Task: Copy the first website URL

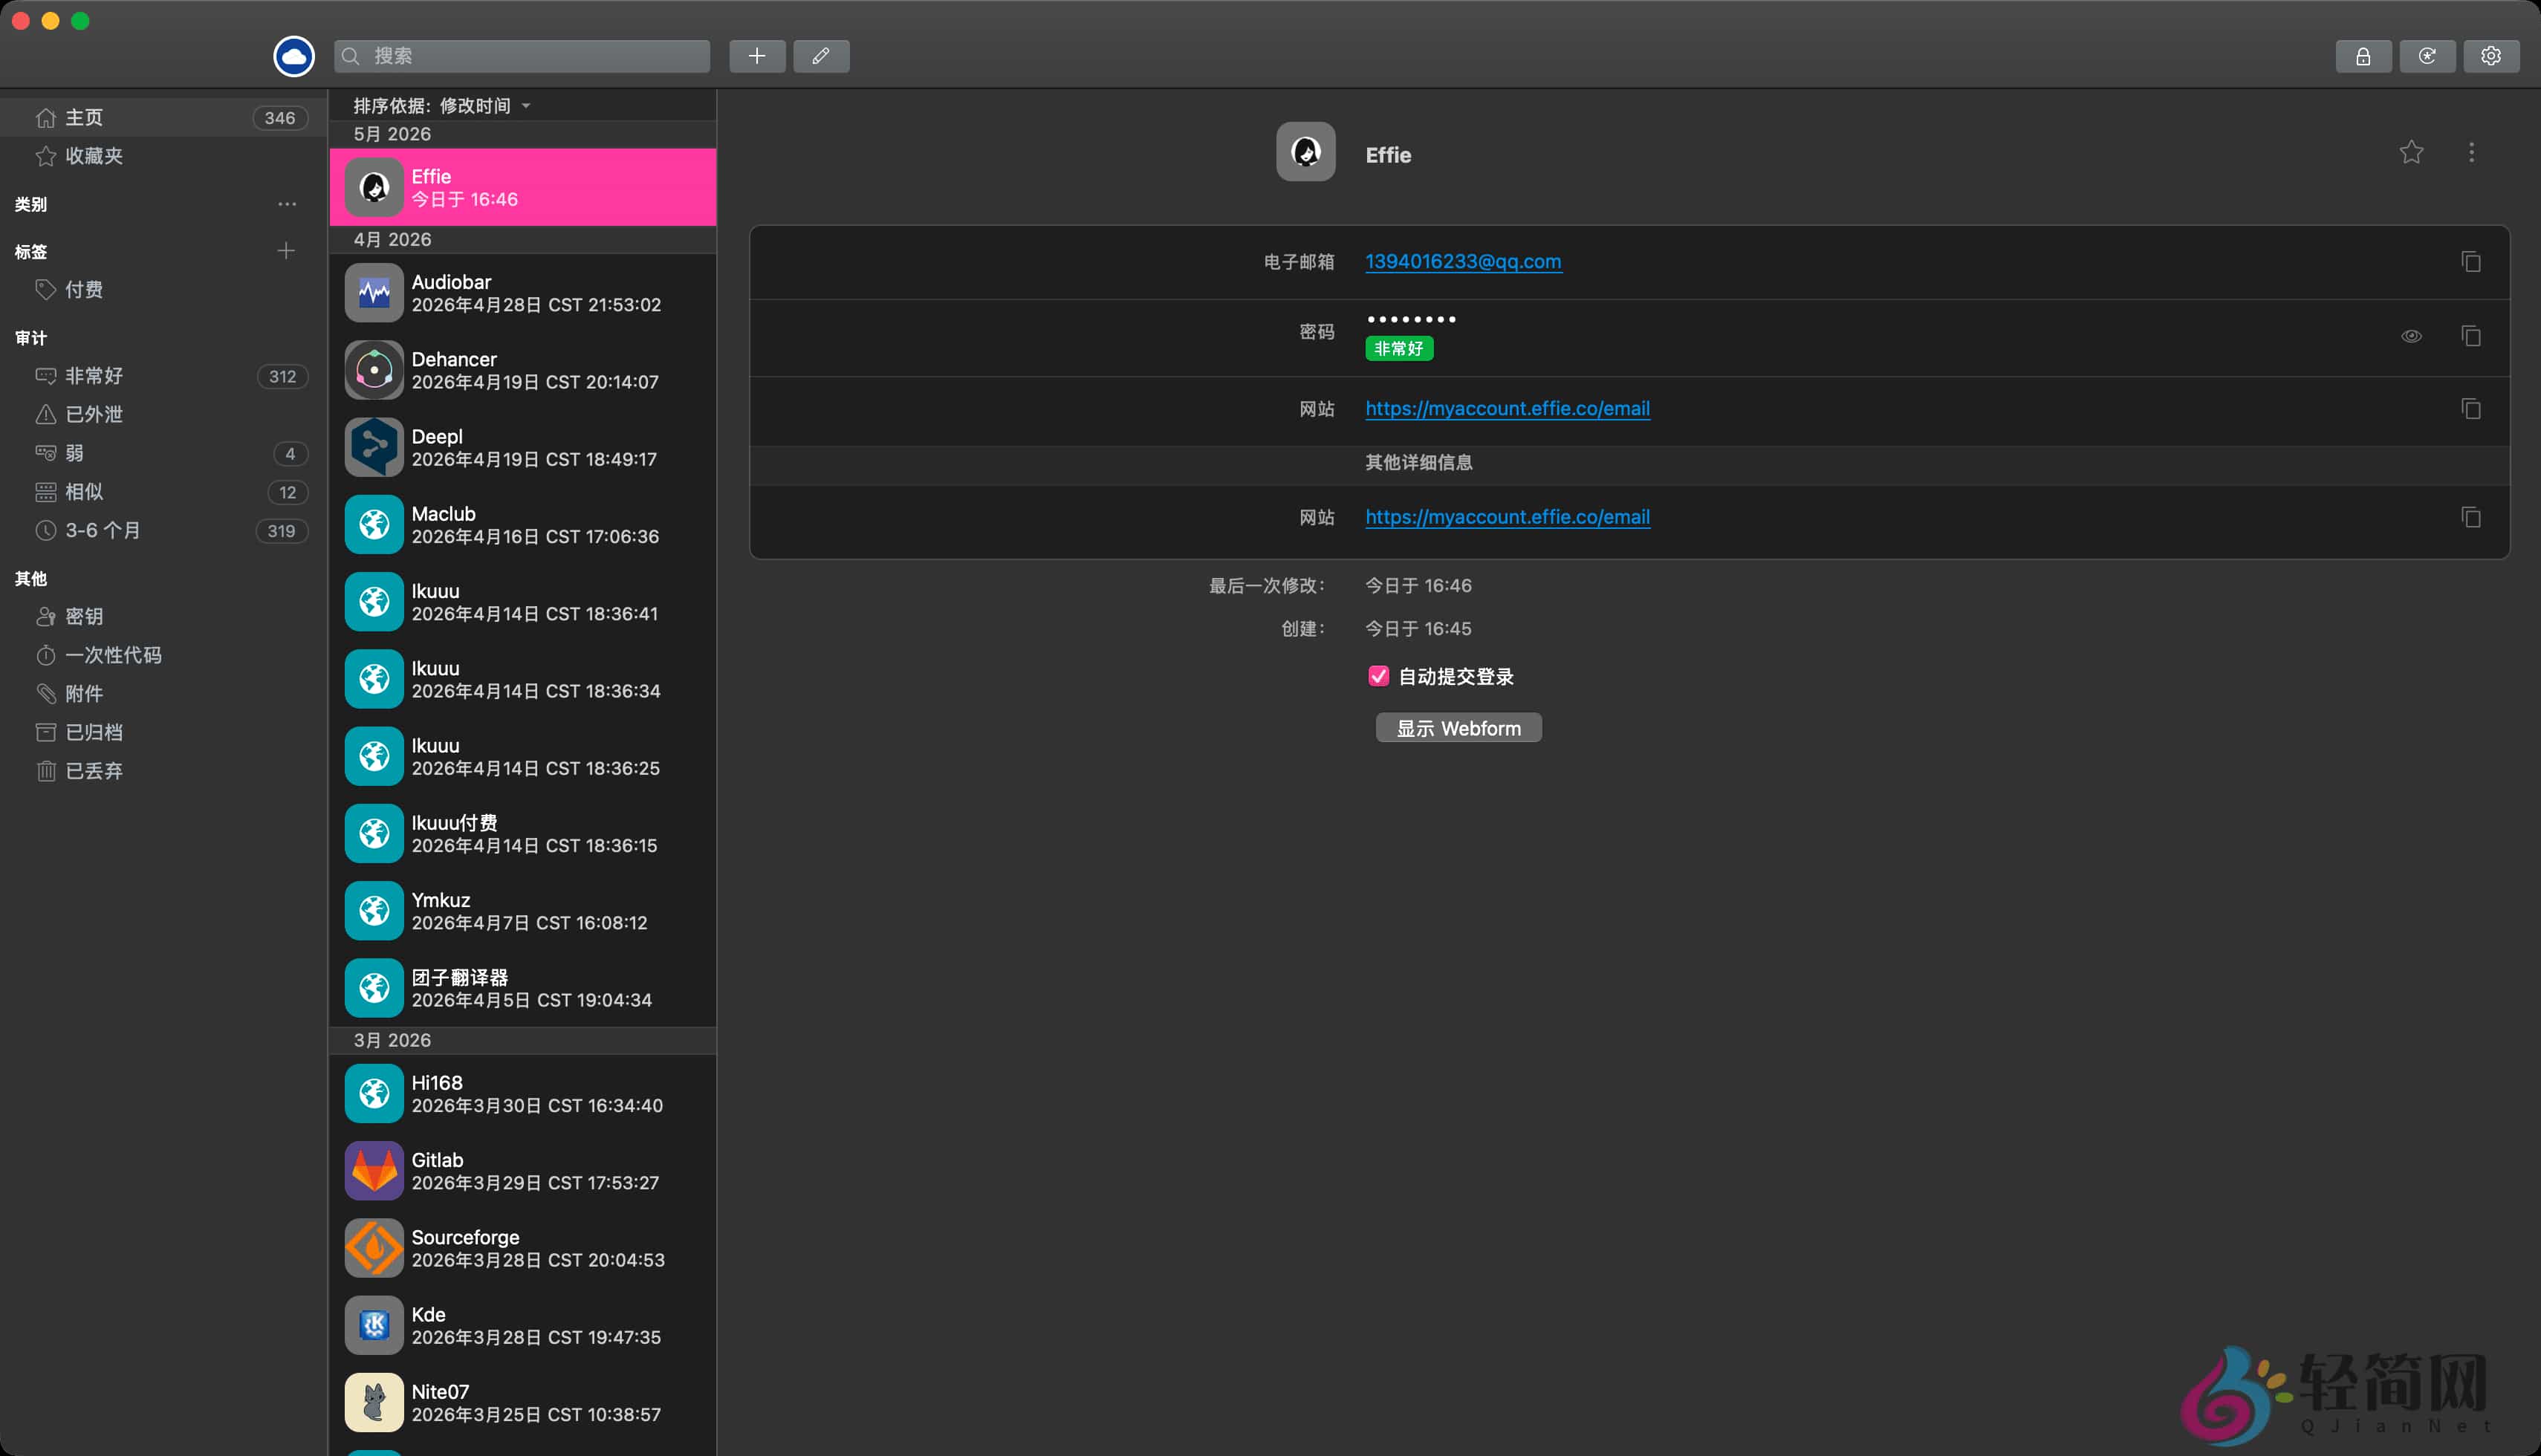Action: click(x=2471, y=409)
